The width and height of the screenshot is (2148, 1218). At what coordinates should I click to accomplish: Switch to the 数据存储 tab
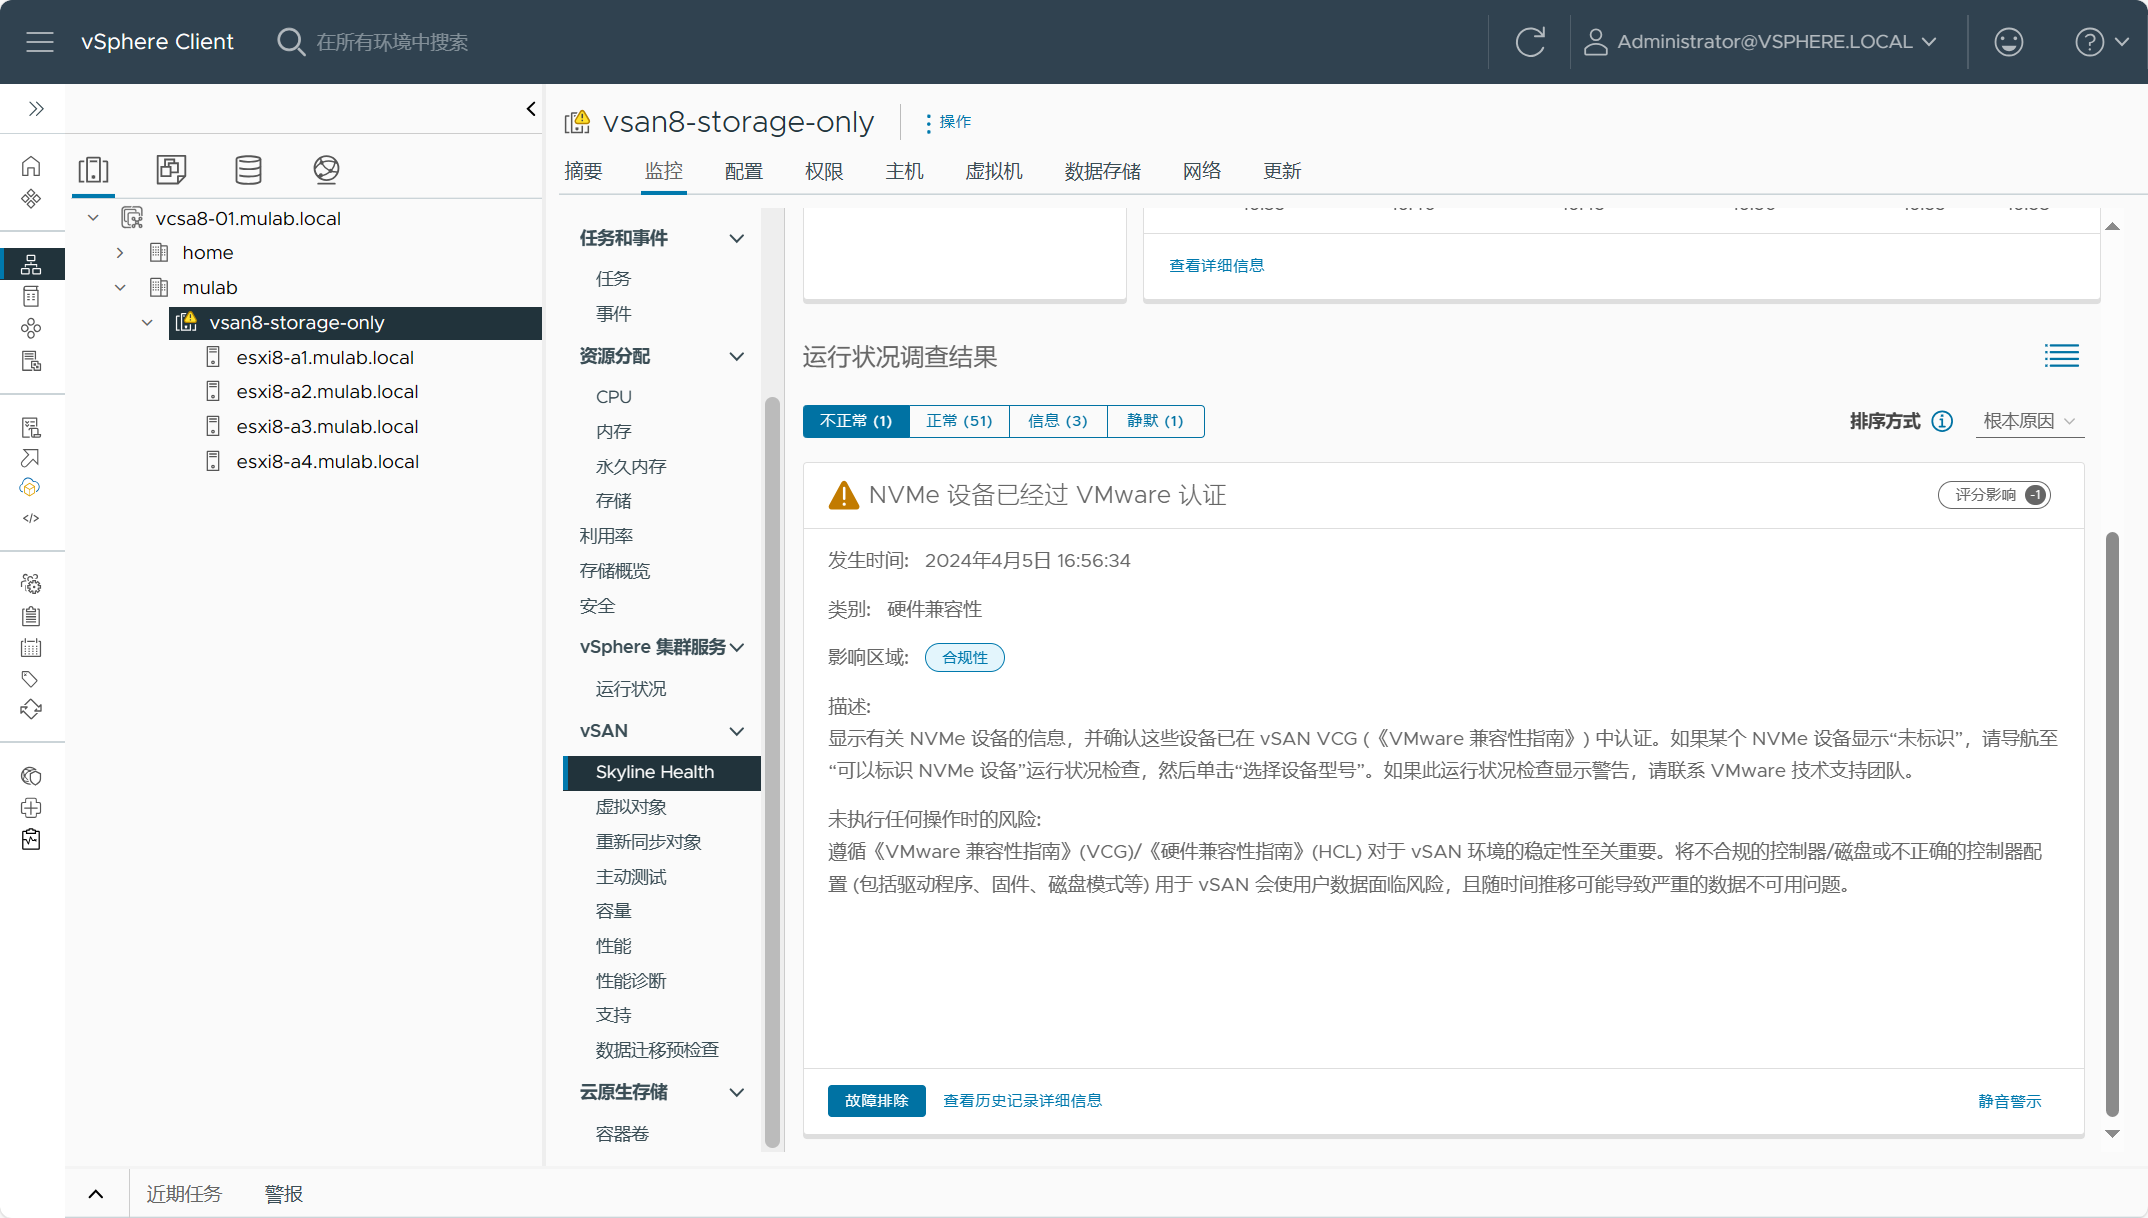pos(1102,171)
